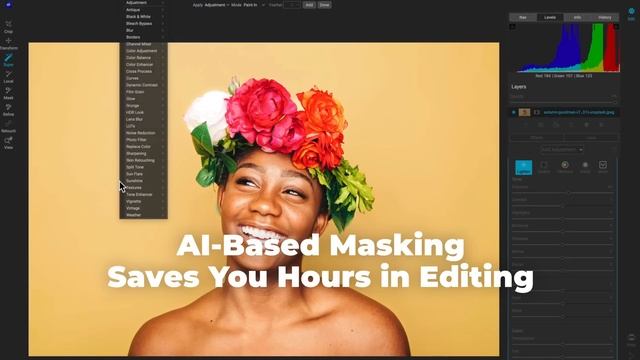
Task: Click the Done button in top bar
Action: (324, 5)
